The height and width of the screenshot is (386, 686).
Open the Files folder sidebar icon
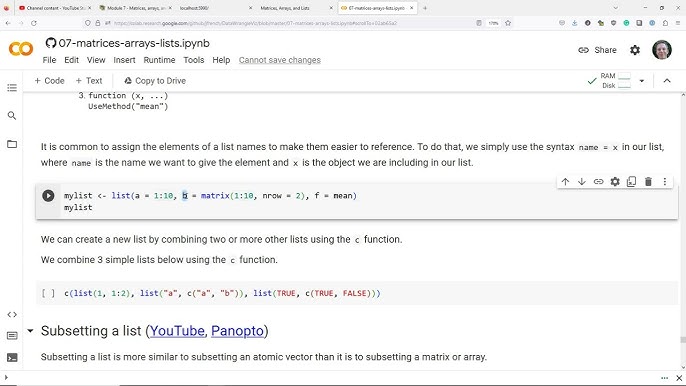(12, 144)
